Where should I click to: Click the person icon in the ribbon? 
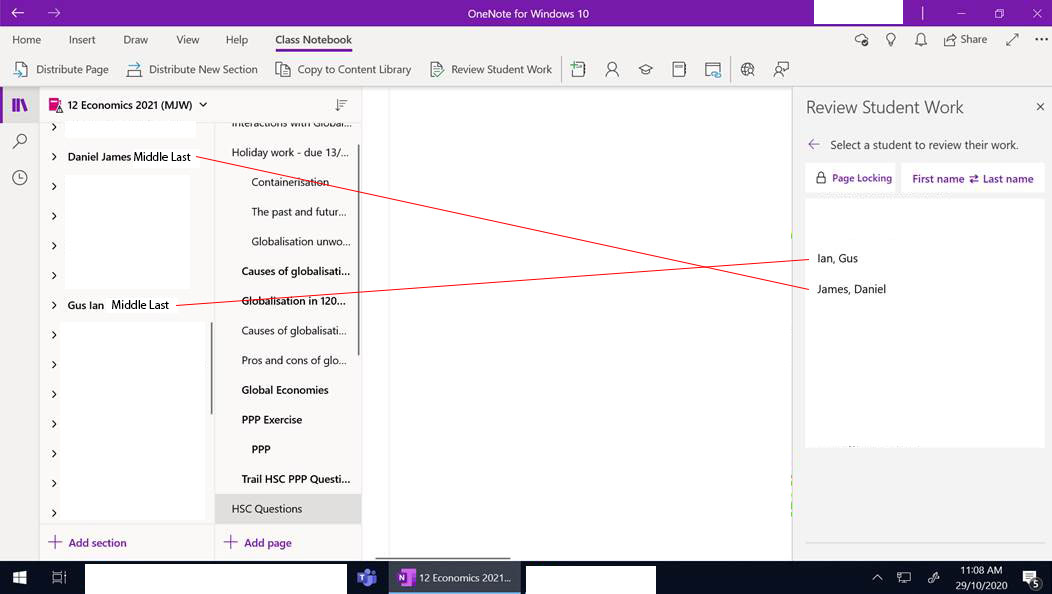[612, 69]
